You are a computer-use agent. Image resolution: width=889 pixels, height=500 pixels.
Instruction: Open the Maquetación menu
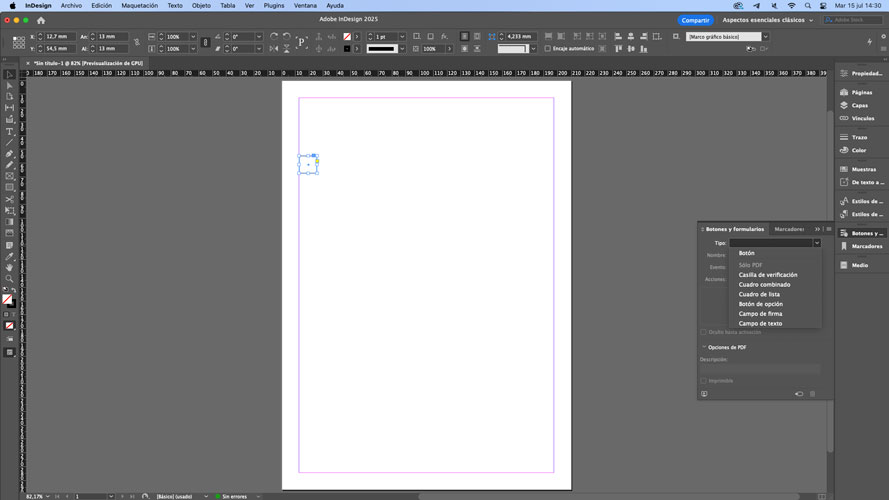pyautogui.click(x=139, y=6)
